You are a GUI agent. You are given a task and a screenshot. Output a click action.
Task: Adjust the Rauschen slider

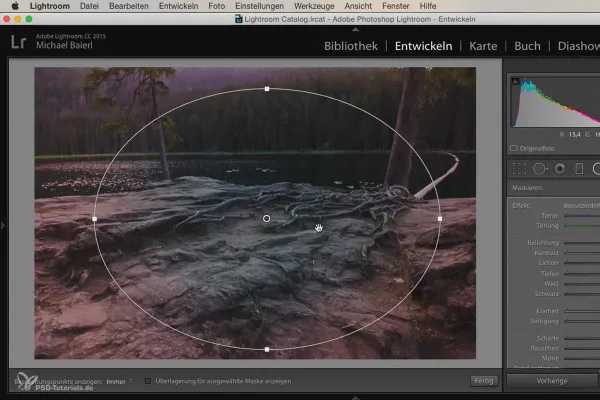(x=582, y=348)
